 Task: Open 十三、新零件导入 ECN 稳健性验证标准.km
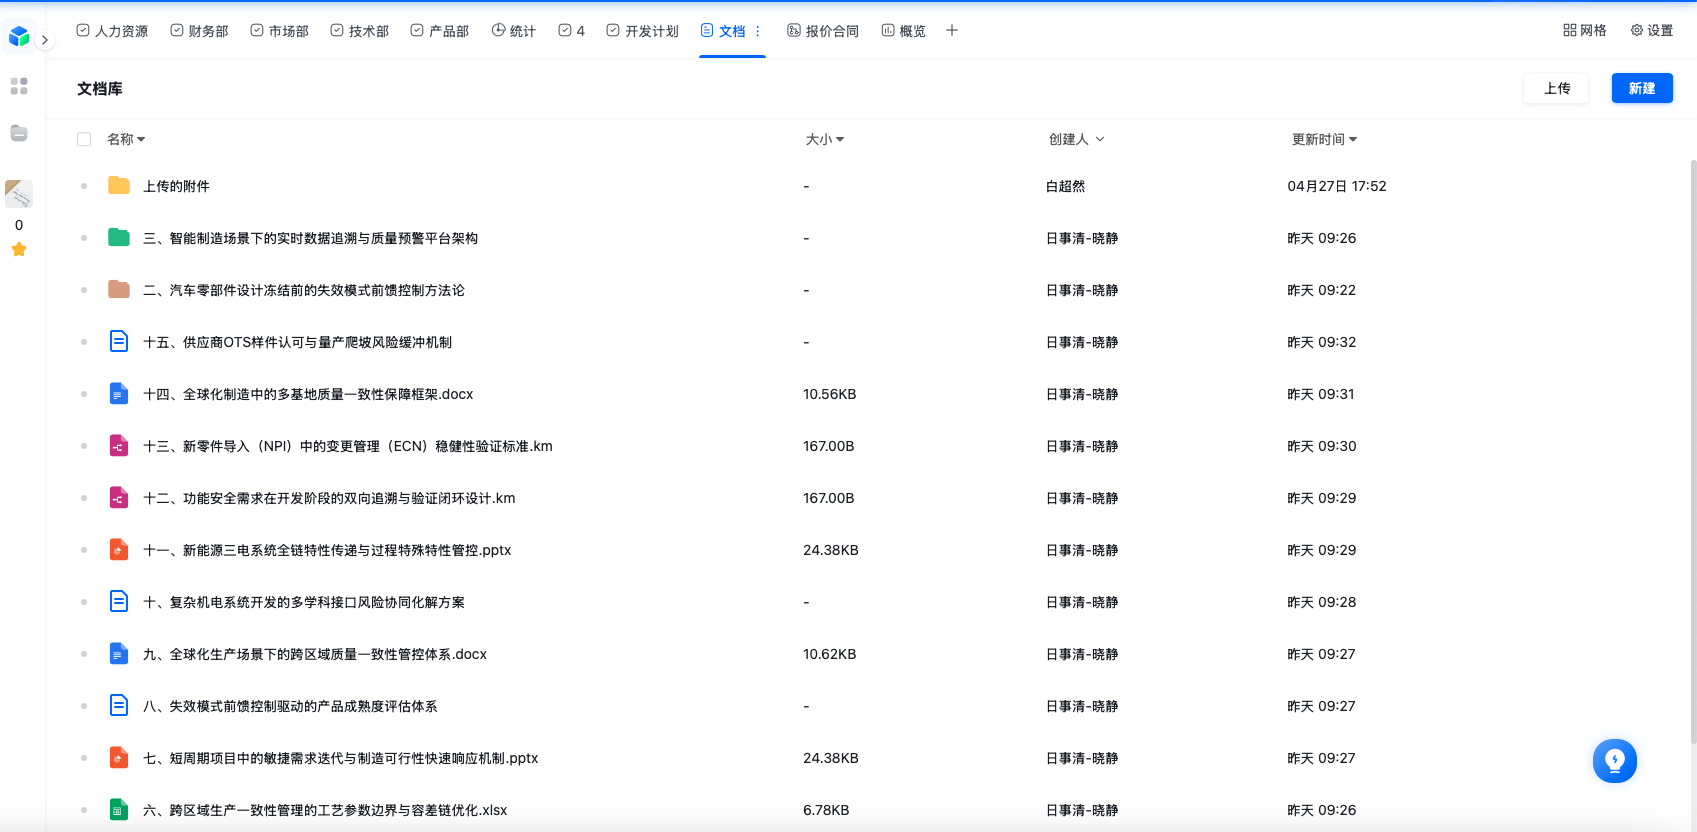coord(348,446)
